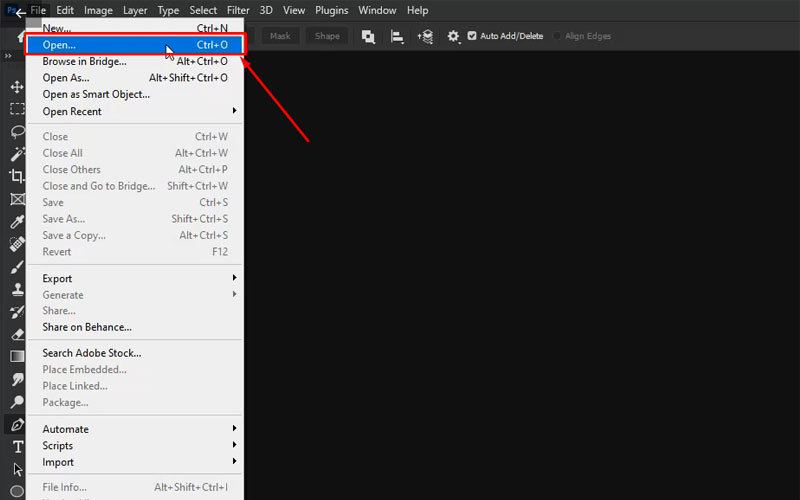Open the Type menu

pyautogui.click(x=168, y=10)
